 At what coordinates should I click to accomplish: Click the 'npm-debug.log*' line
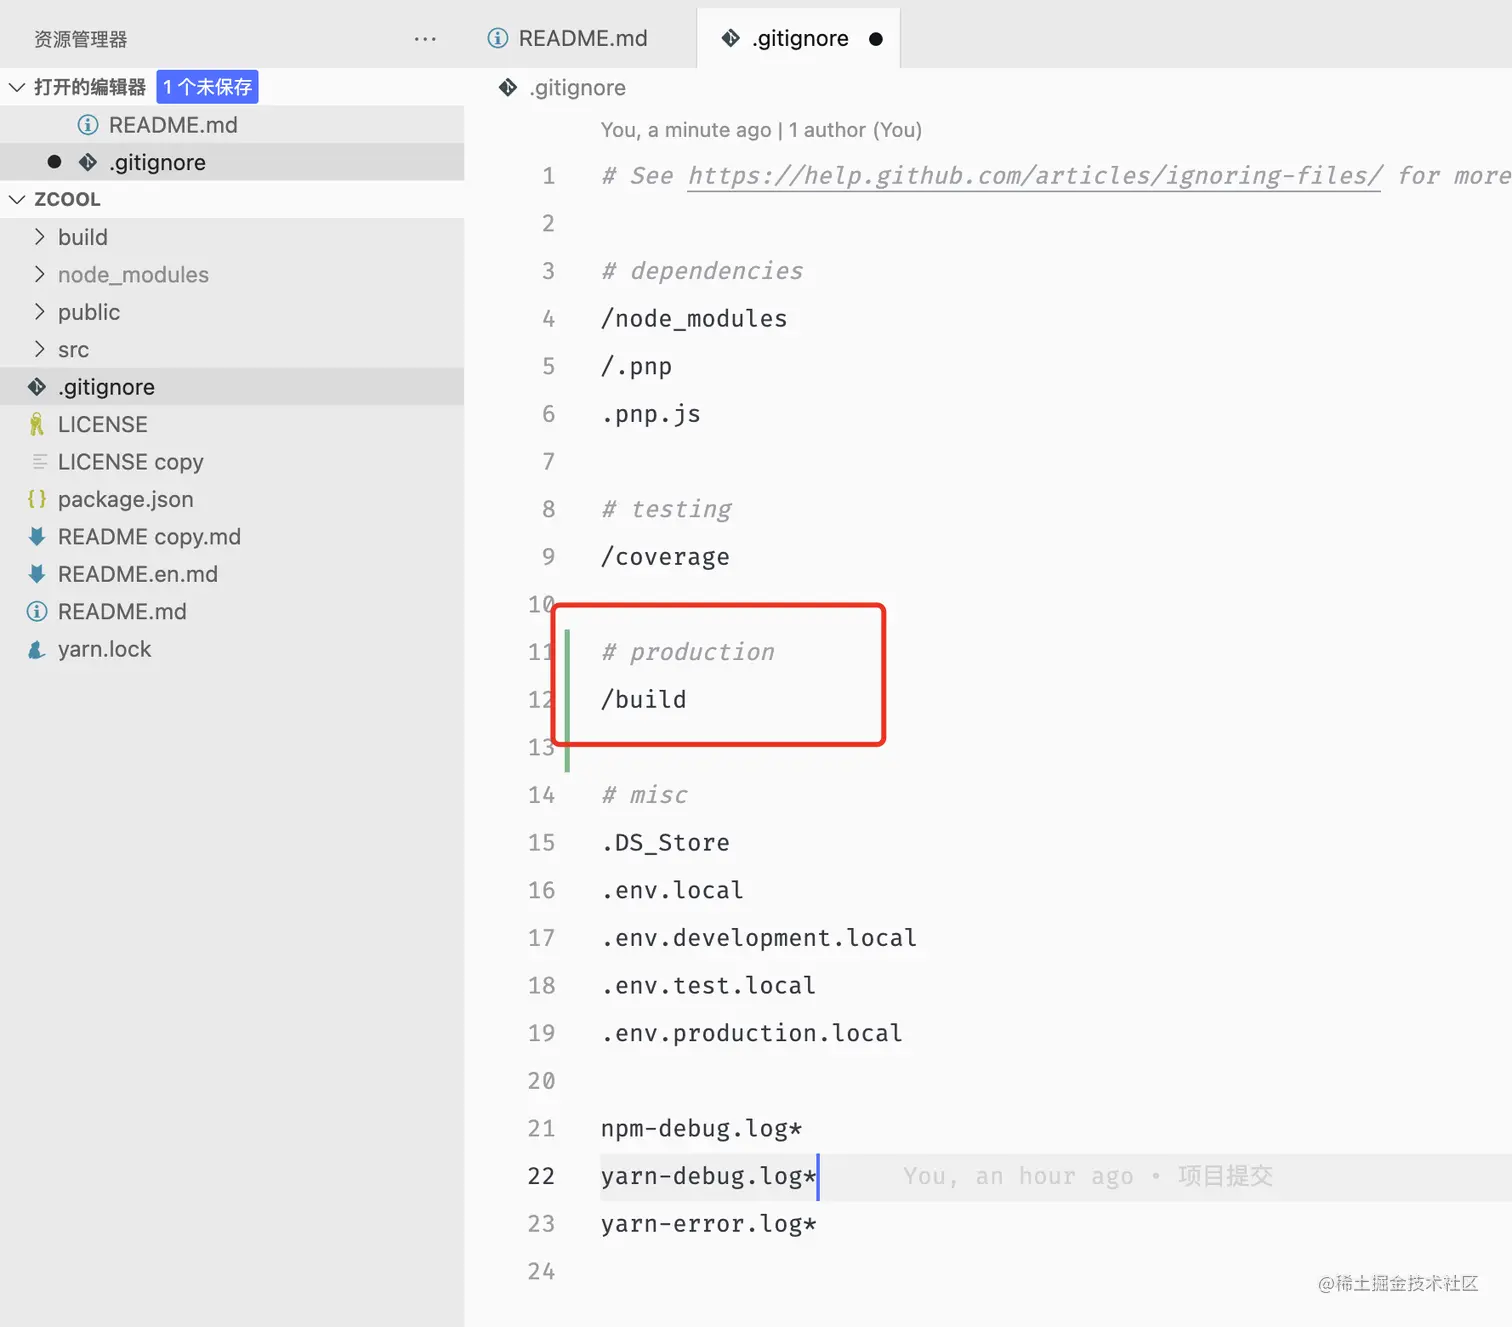(x=702, y=1129)
